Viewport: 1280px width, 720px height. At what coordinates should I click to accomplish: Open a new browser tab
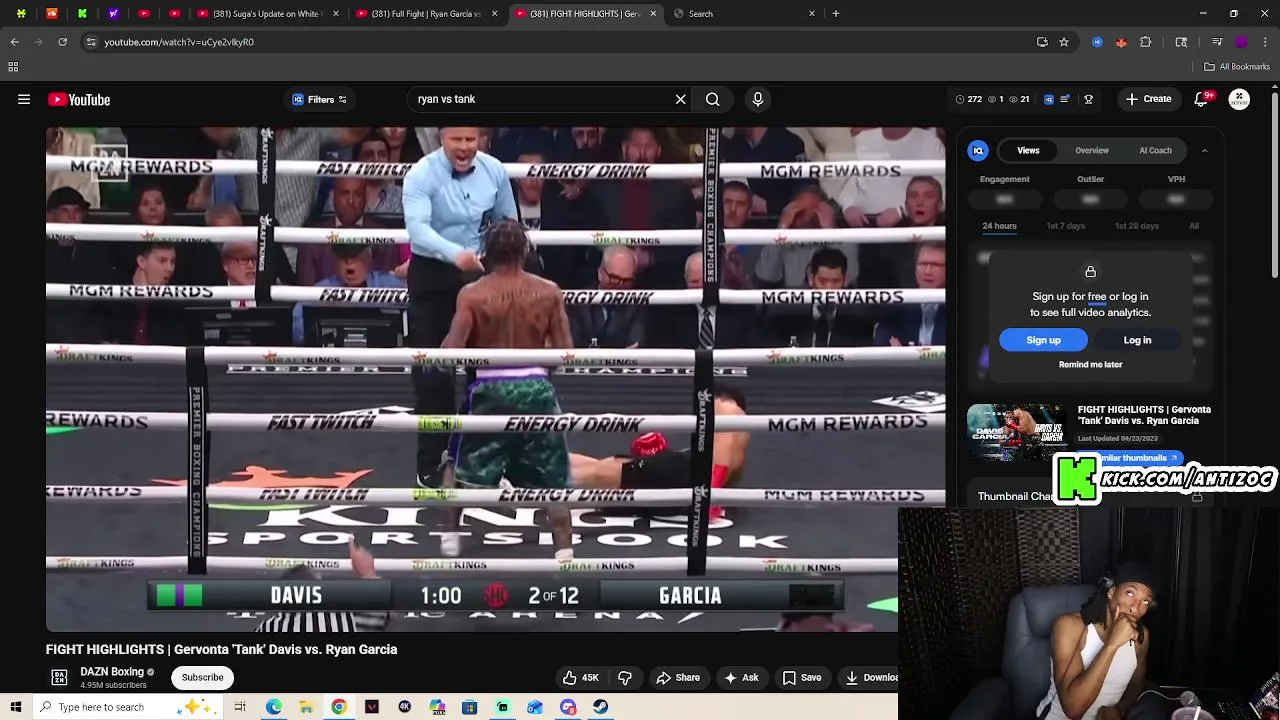click(x=836, y=14)
